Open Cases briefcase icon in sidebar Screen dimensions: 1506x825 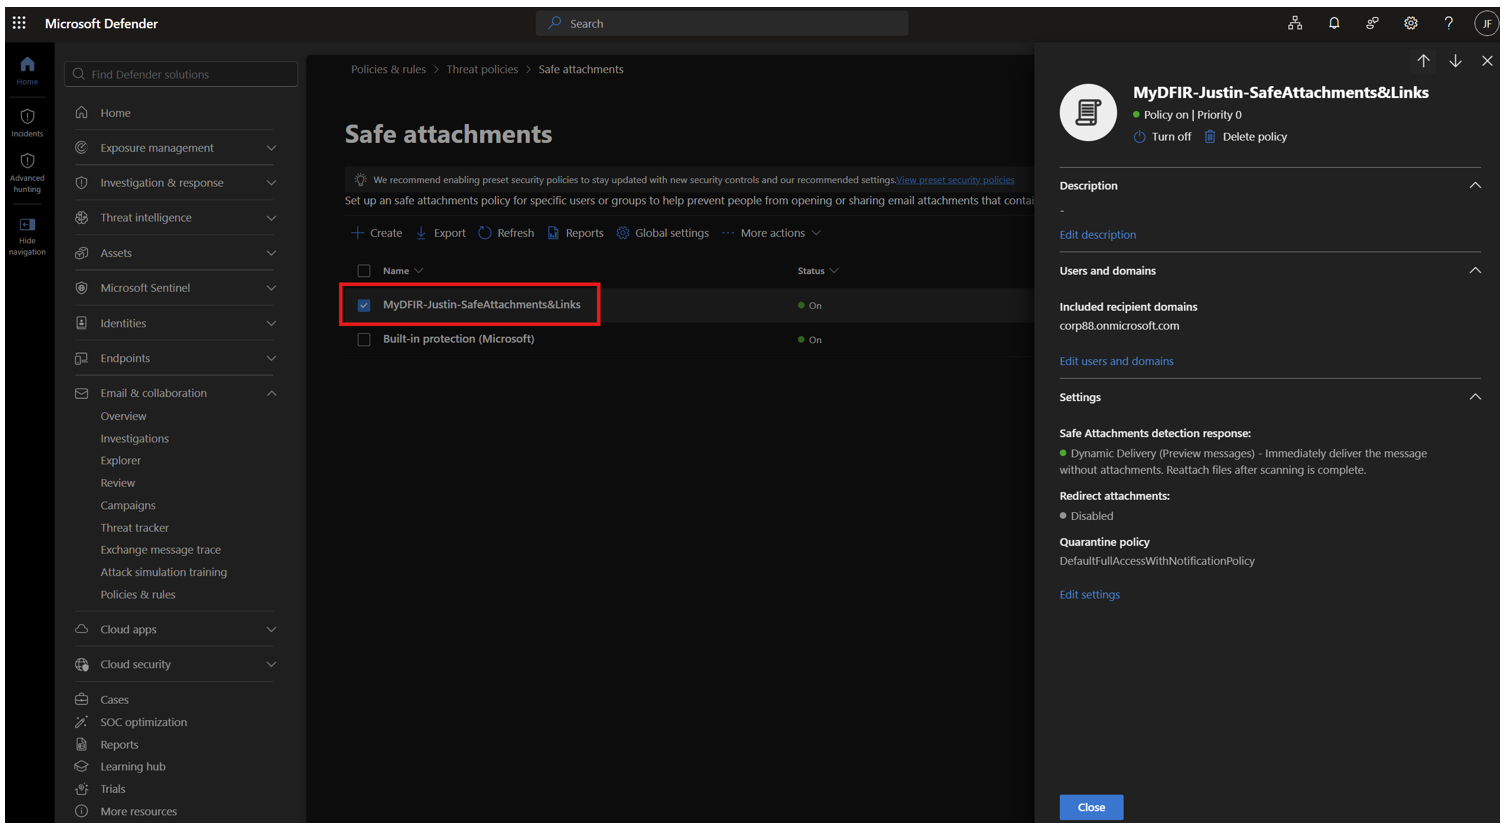click(82, 700)
